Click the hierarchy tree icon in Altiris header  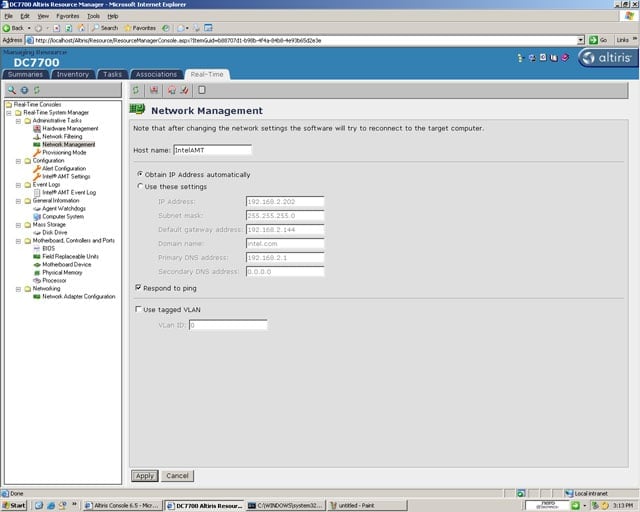(x=520, y=58)
